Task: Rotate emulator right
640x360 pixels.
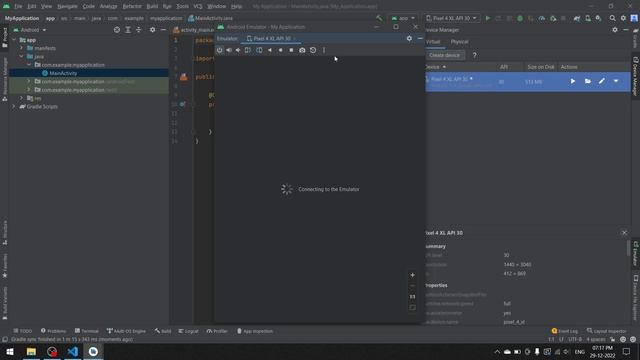Action: pyautogui.click(x=259, y=50)
